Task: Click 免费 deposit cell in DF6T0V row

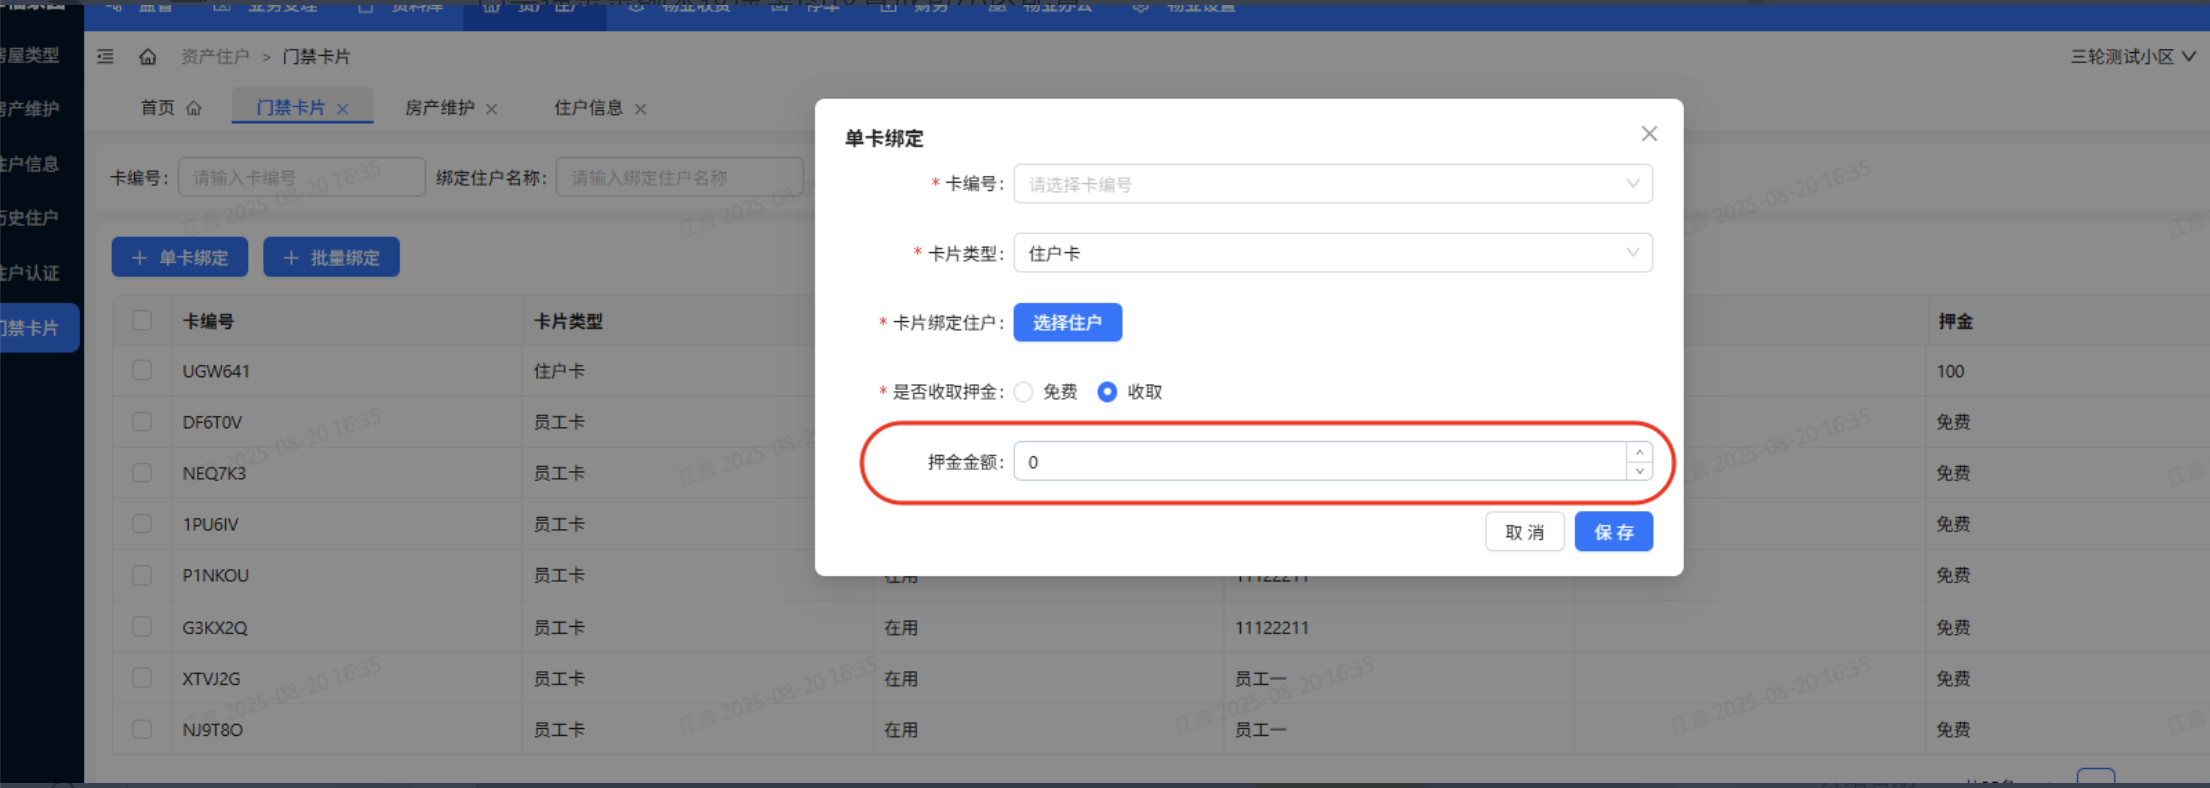Action: [x=1953, y=422]
